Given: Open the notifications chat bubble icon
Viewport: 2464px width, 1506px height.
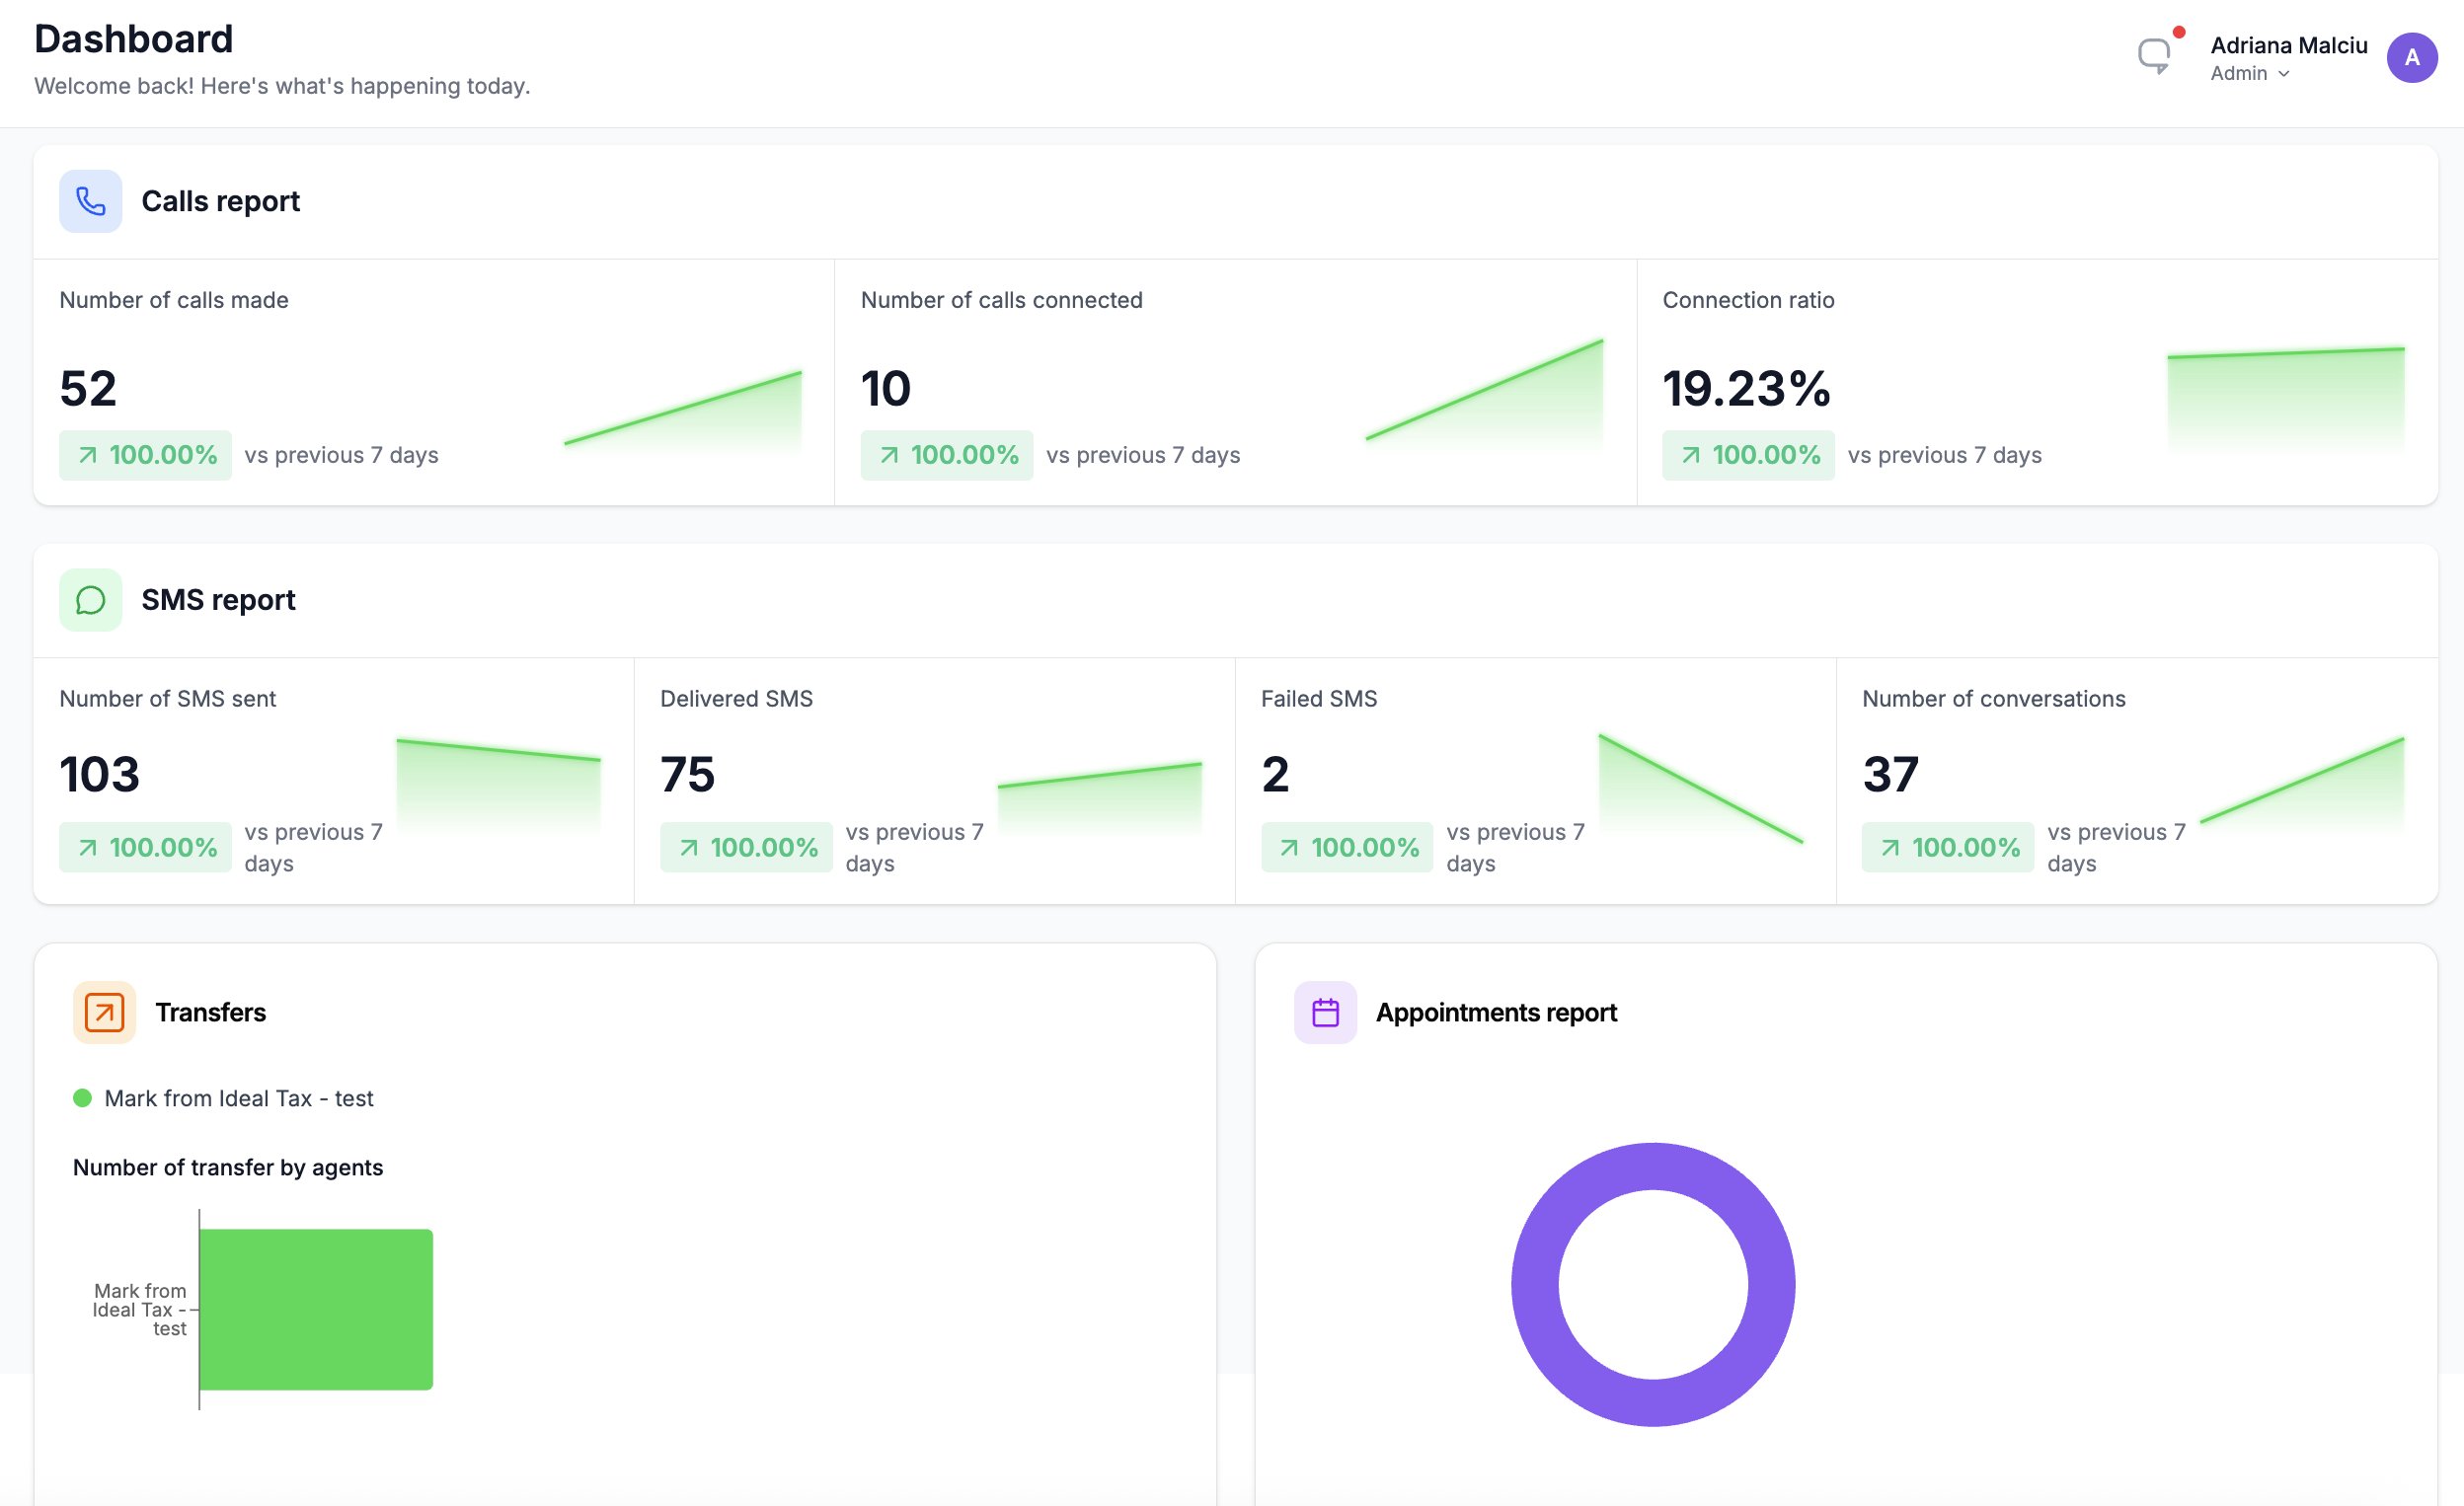Looking at the screenshot, I should pos(2153,54).
